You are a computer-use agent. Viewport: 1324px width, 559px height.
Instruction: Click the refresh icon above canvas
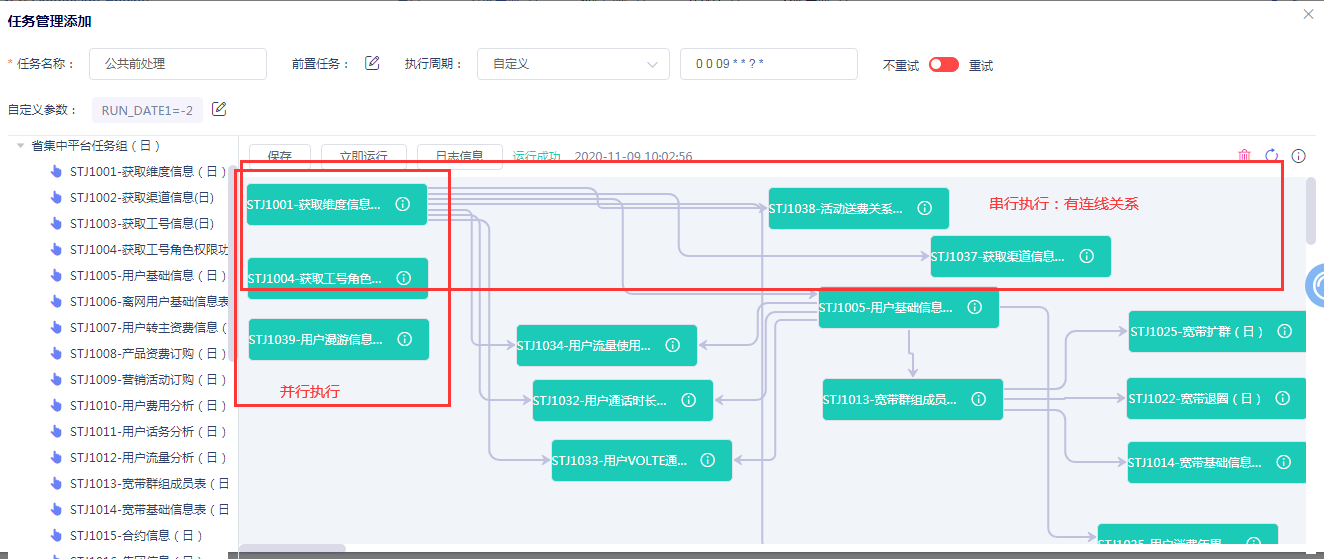[1272, 156]
